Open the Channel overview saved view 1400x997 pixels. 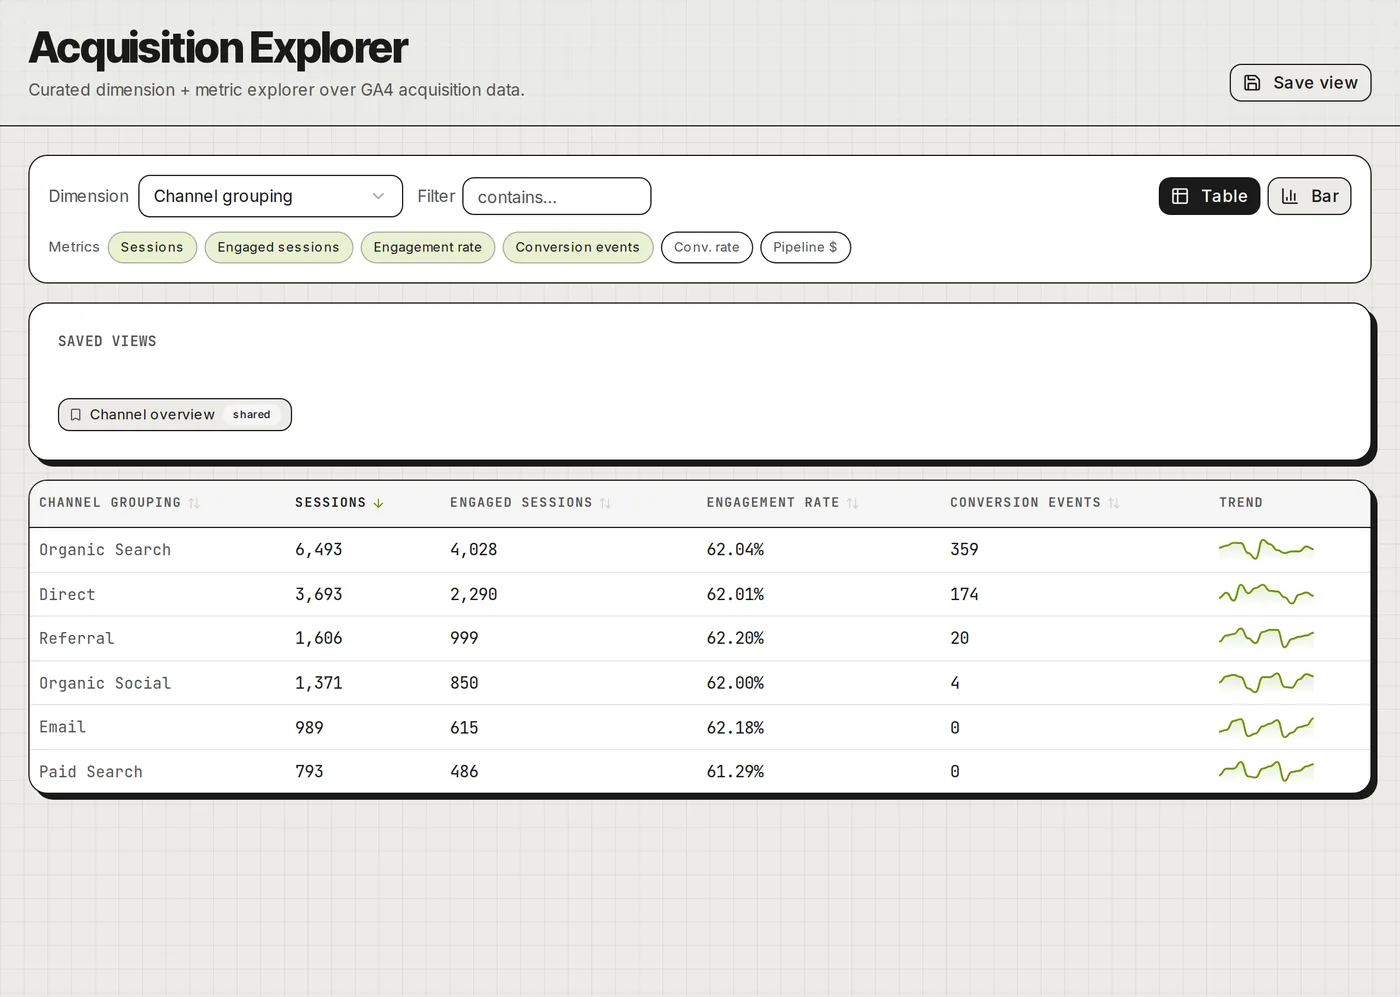pyautogui.click(x=175, y=415)
